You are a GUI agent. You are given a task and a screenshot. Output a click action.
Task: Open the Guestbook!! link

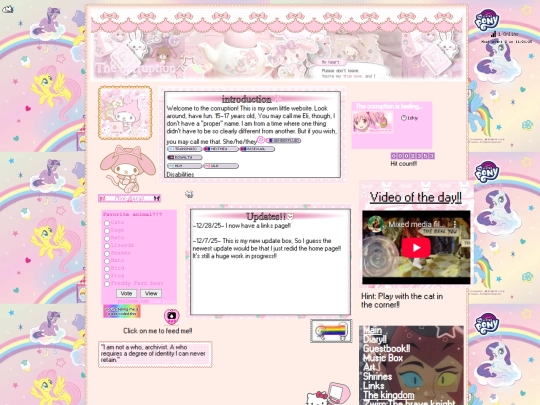386,349
